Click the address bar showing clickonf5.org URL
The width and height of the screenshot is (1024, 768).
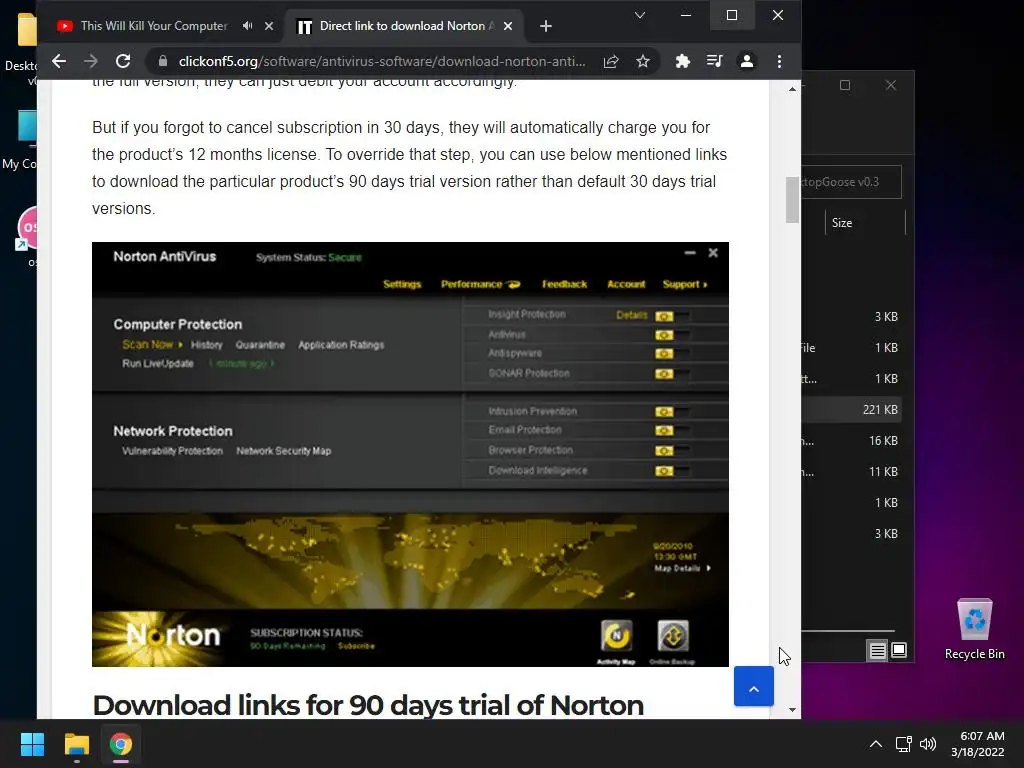click(x=382, y=61)
